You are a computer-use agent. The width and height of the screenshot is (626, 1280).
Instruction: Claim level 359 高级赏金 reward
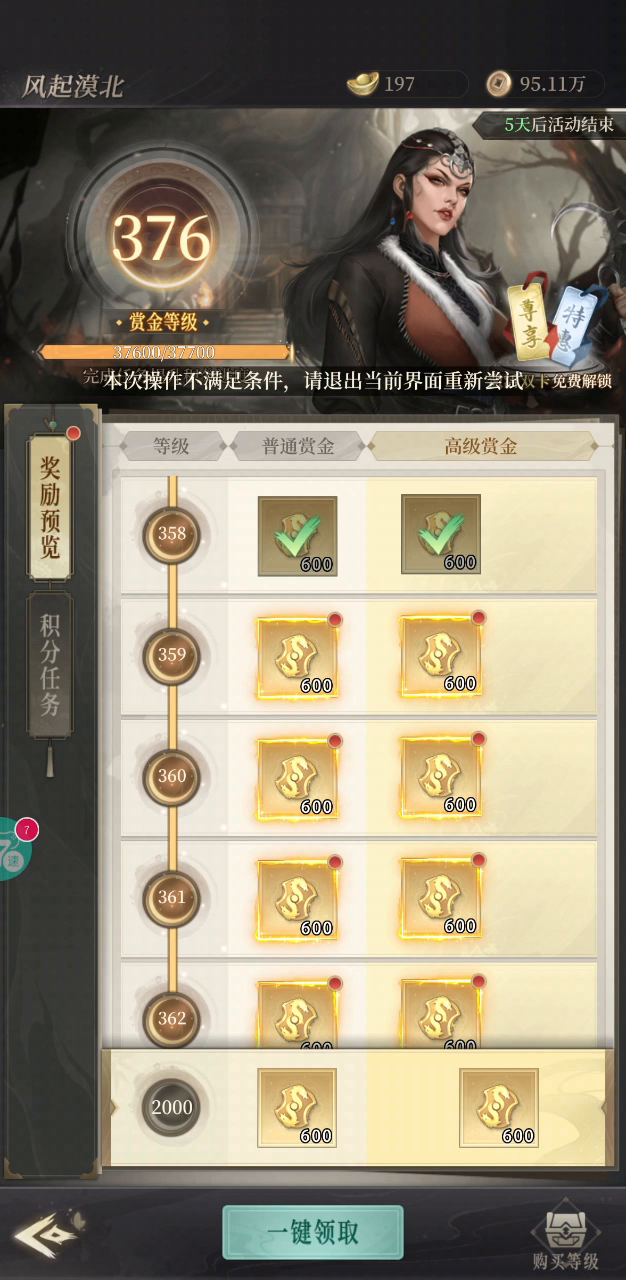click(x=441, y=657)
